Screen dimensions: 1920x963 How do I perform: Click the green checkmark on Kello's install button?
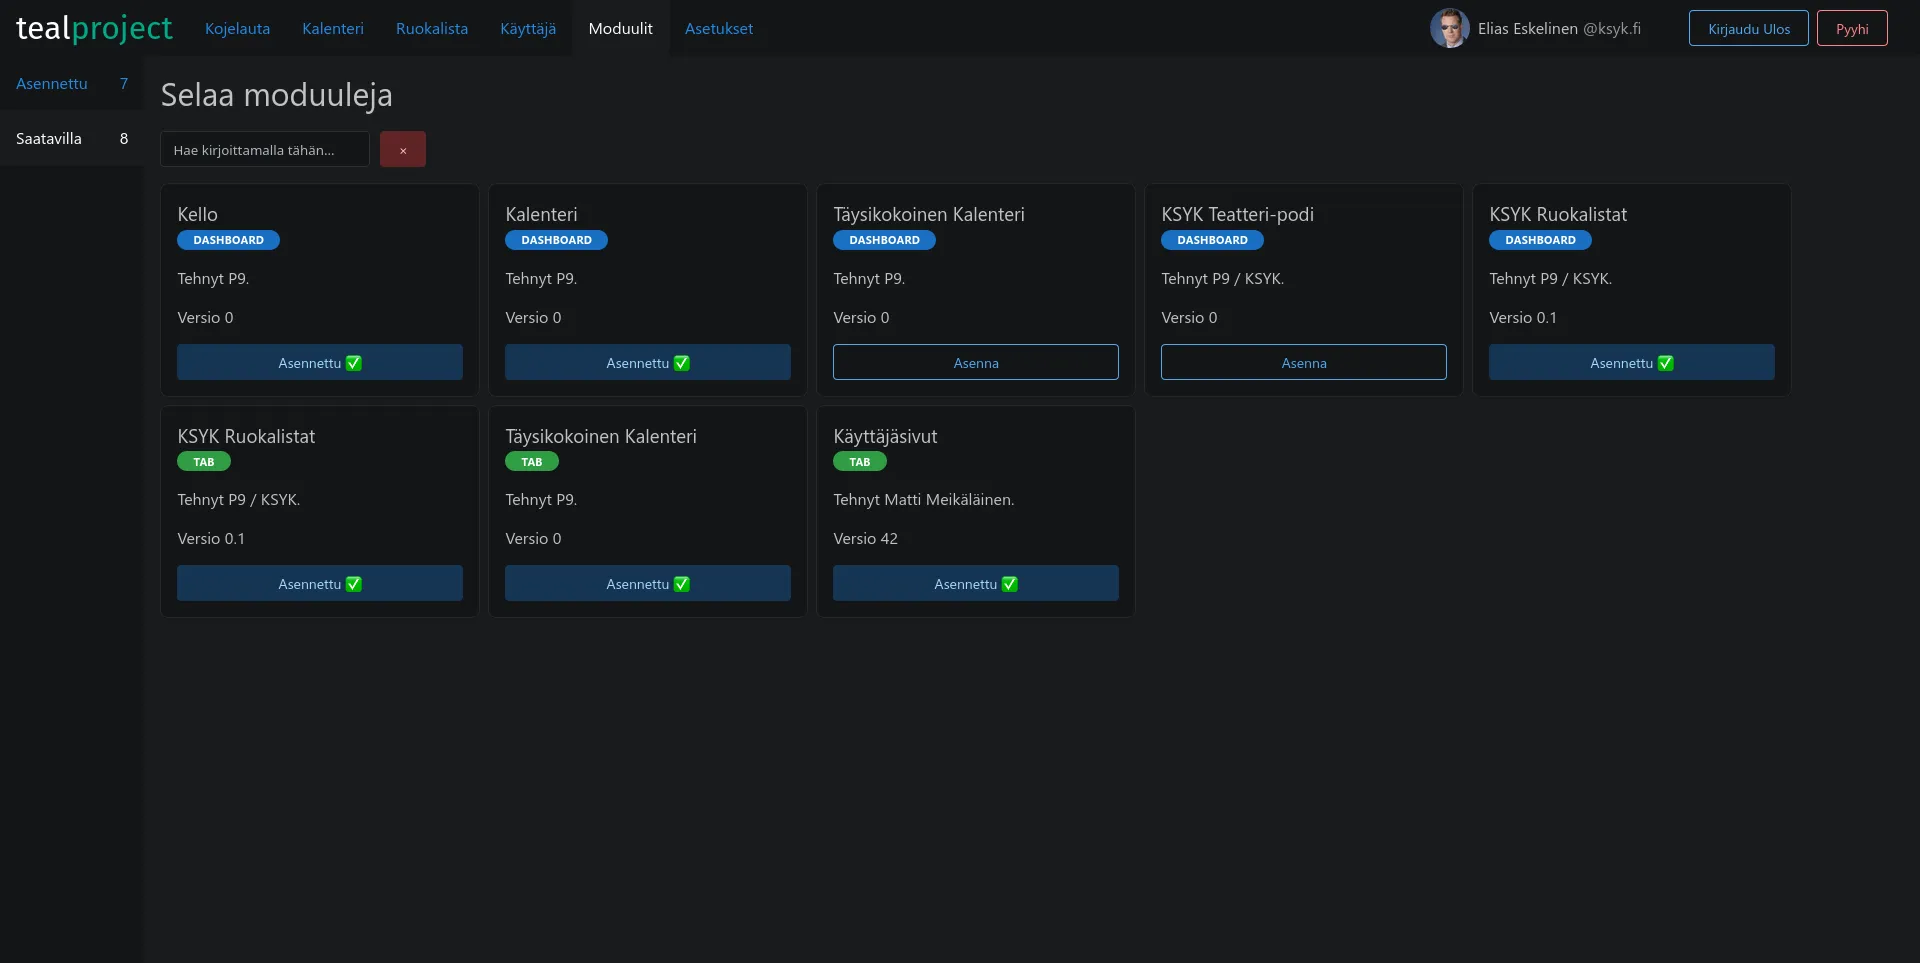354,363
